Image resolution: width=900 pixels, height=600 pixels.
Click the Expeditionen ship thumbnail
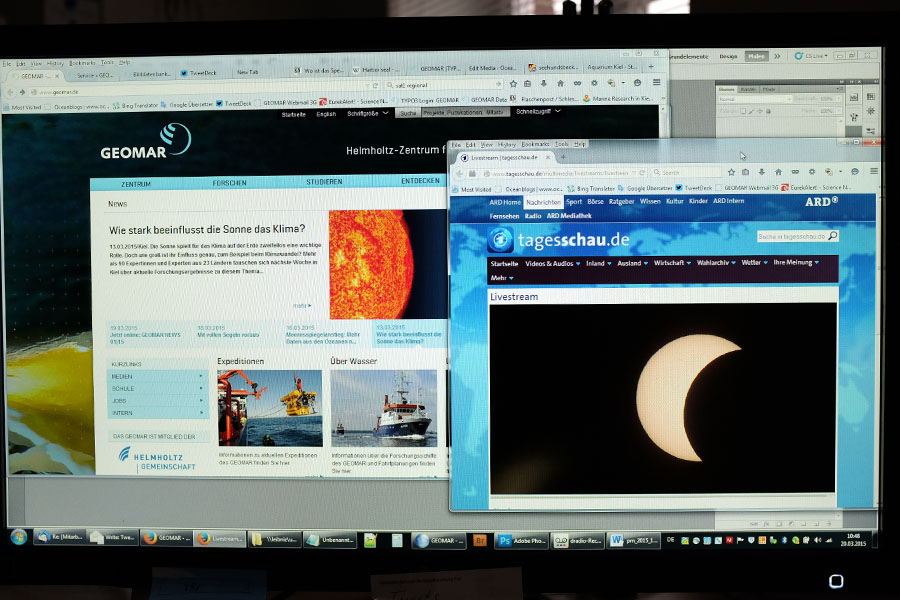click(270, 408)
